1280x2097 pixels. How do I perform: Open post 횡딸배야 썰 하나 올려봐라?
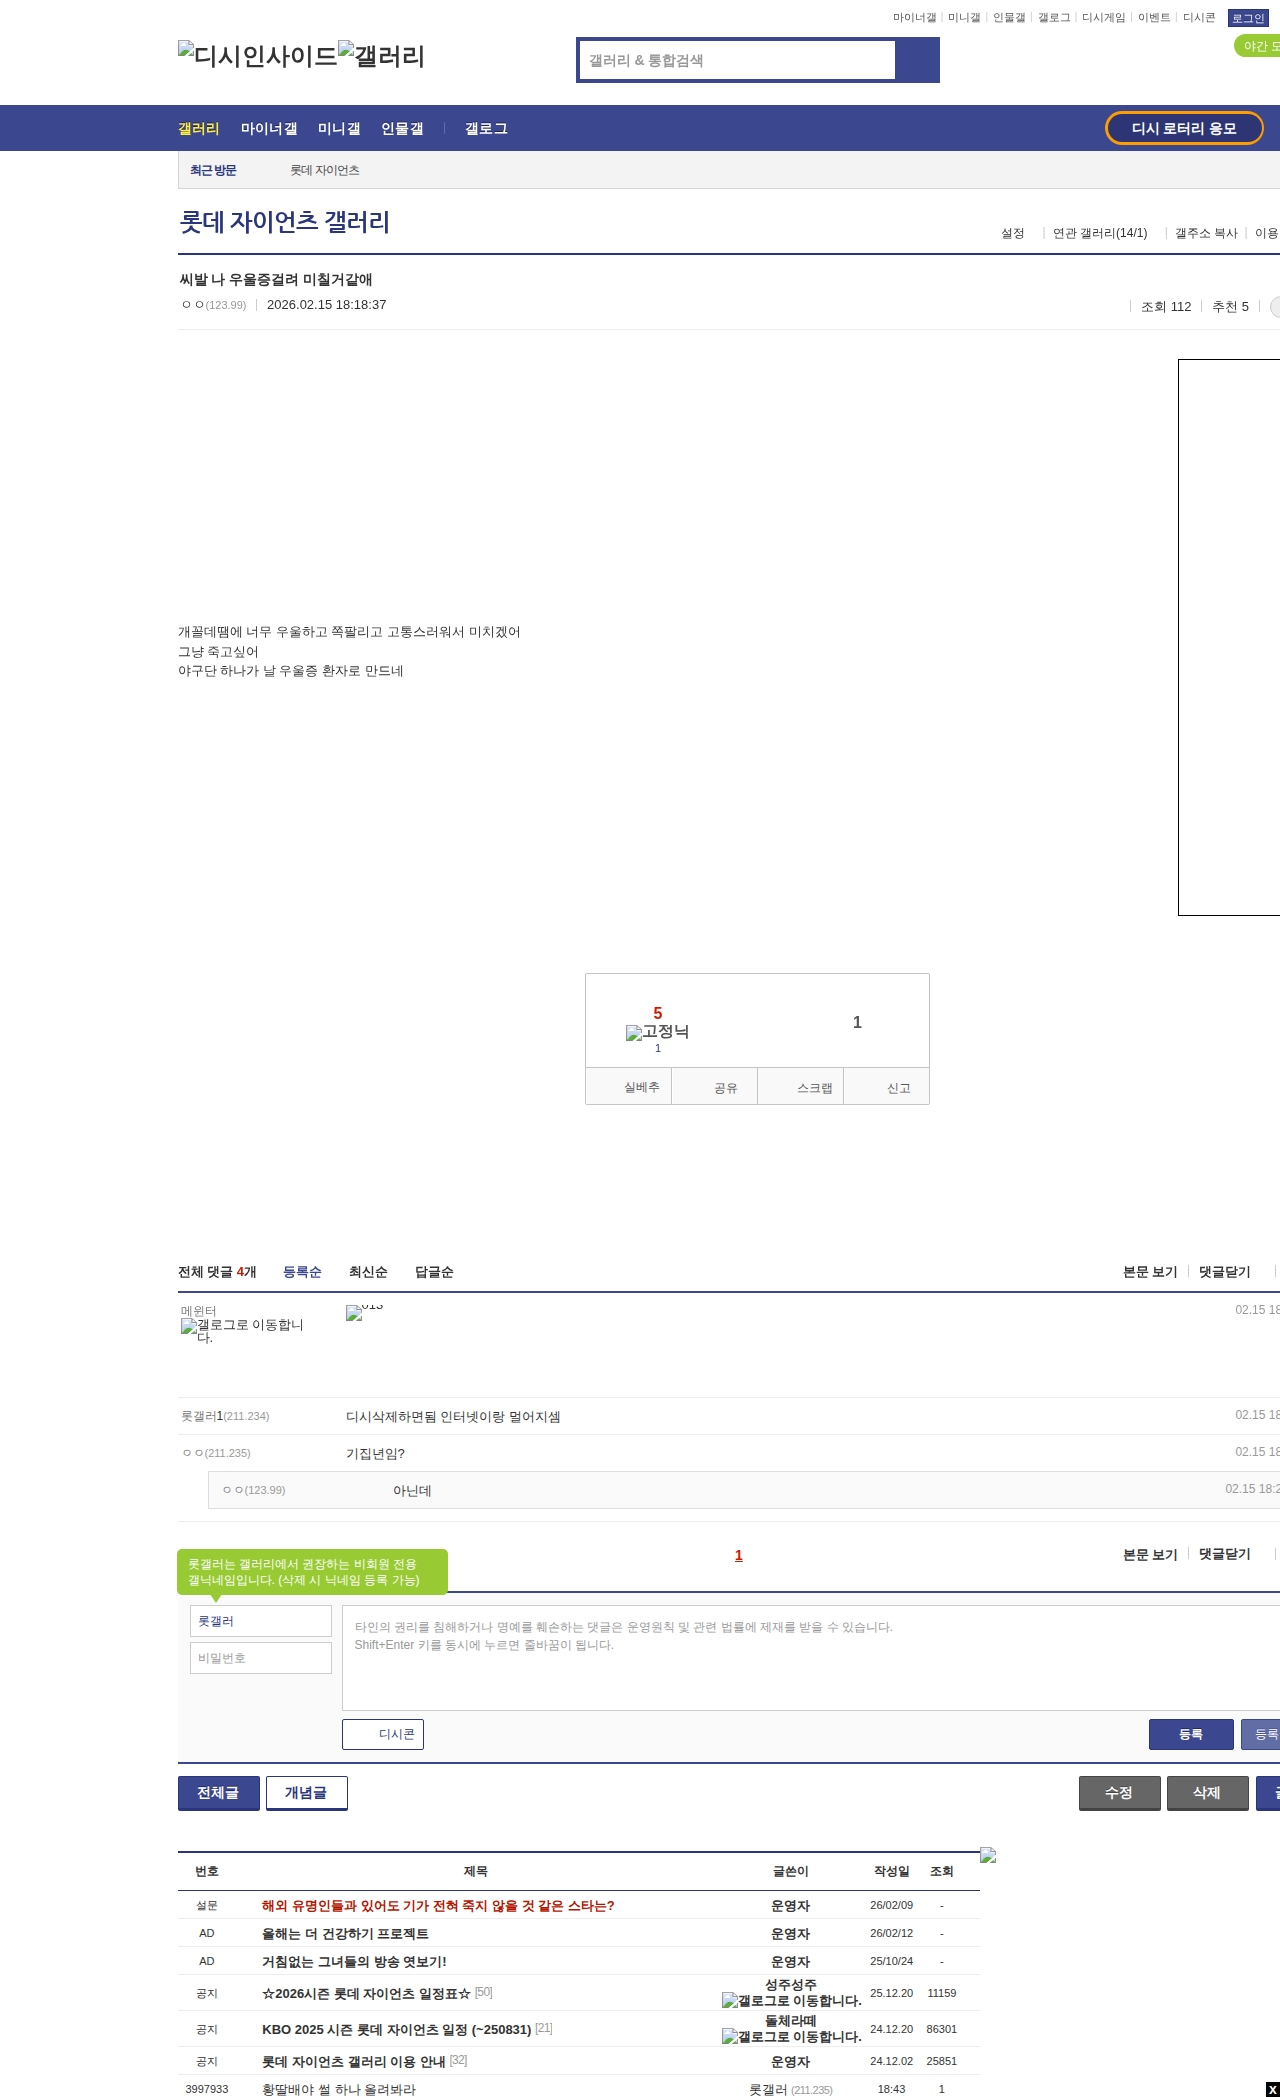click(x=339, y=2090)
